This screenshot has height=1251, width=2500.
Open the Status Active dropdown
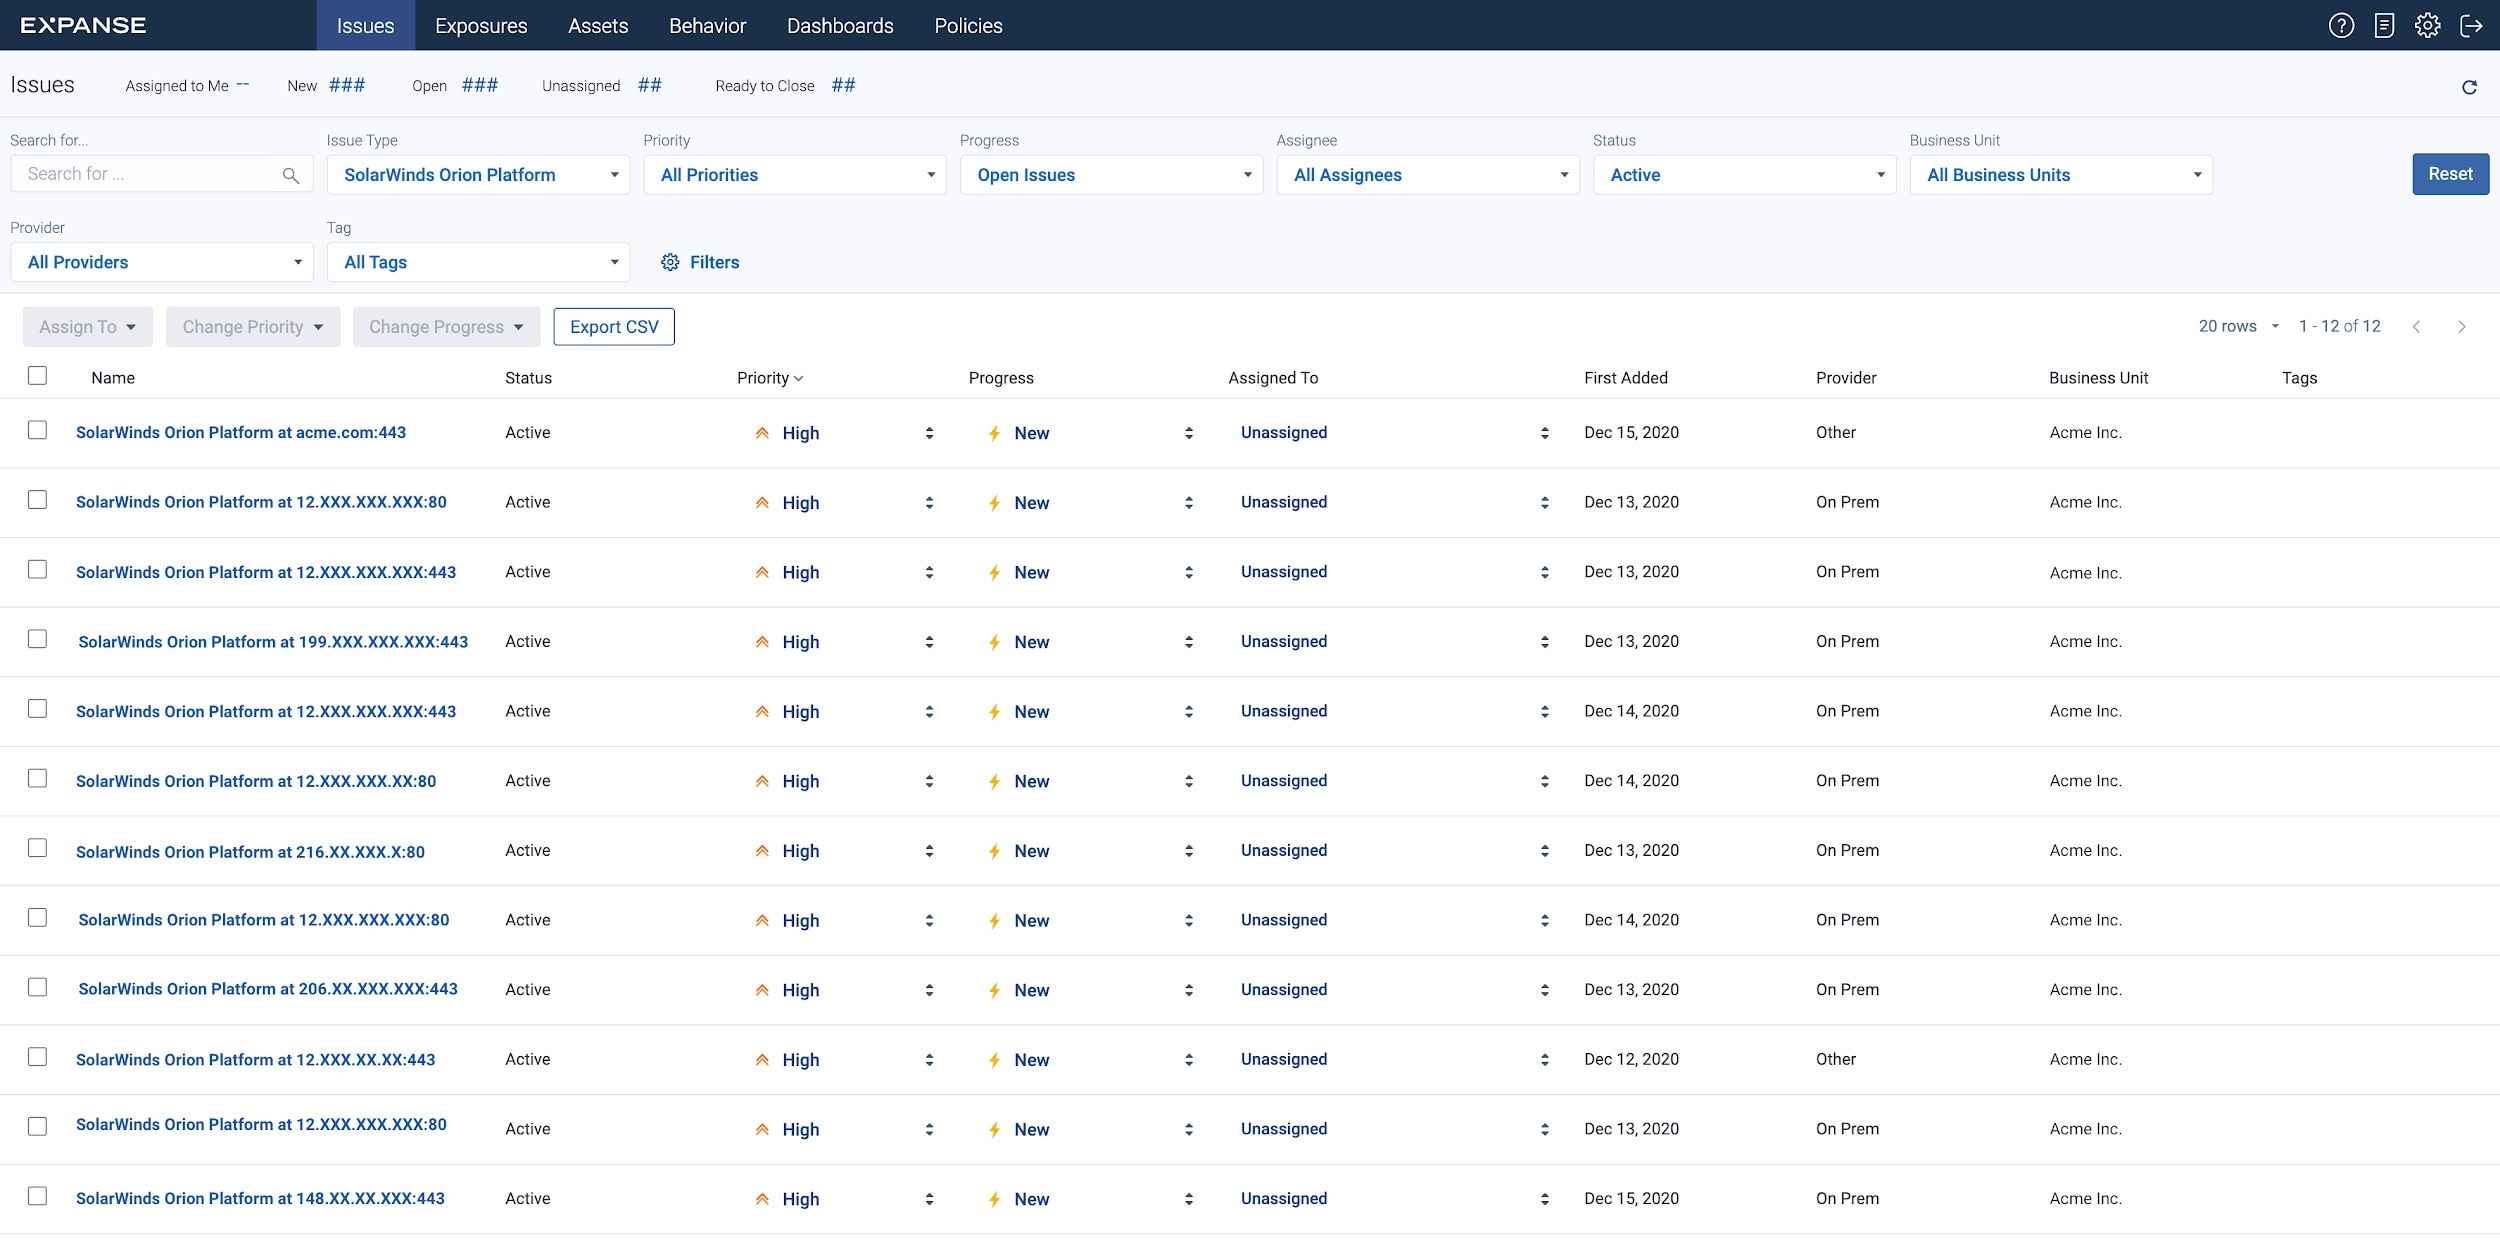[1744, 175]
